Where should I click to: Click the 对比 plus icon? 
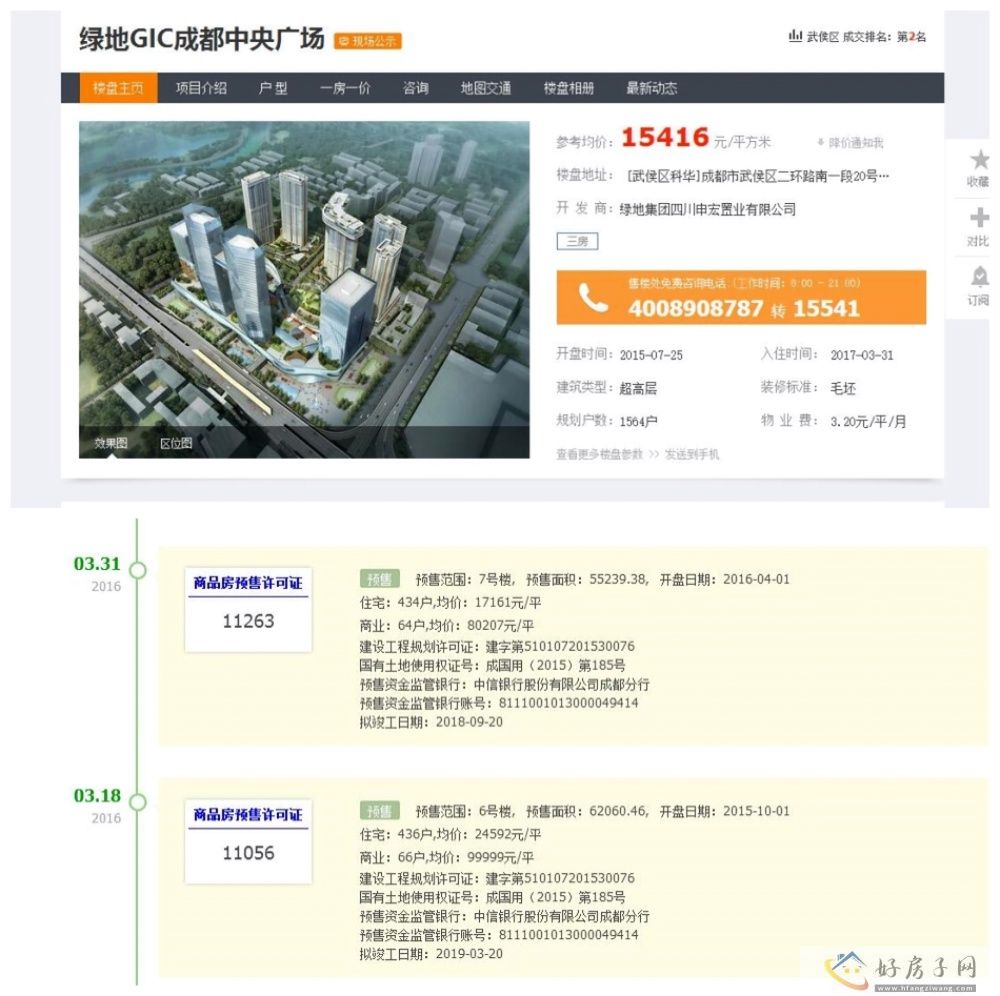click(979, 219)
